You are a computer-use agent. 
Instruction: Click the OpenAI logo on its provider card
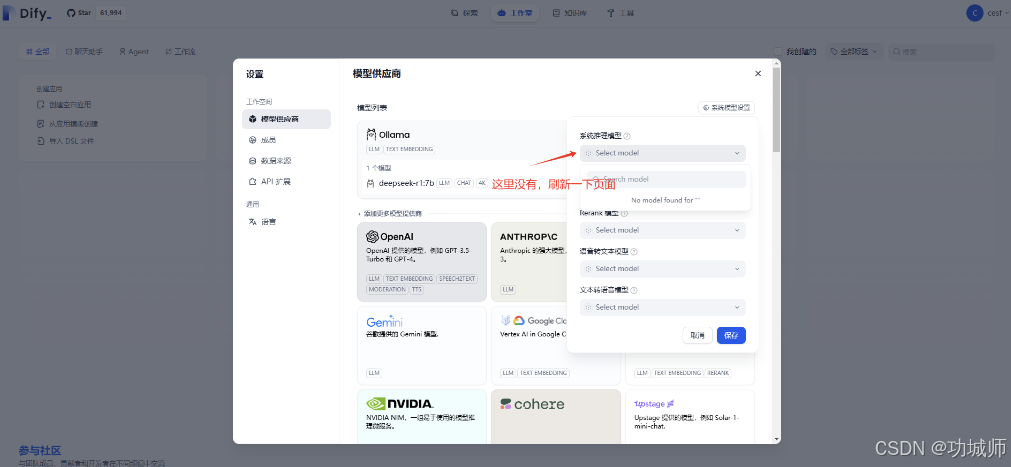click(389, 237)
